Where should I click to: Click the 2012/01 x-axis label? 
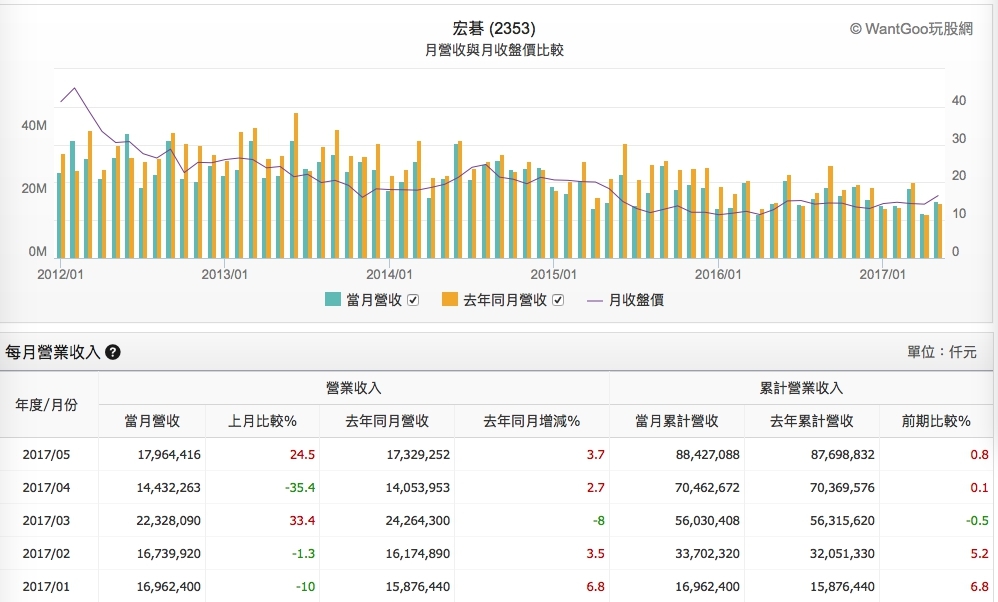tap(60, 274)
